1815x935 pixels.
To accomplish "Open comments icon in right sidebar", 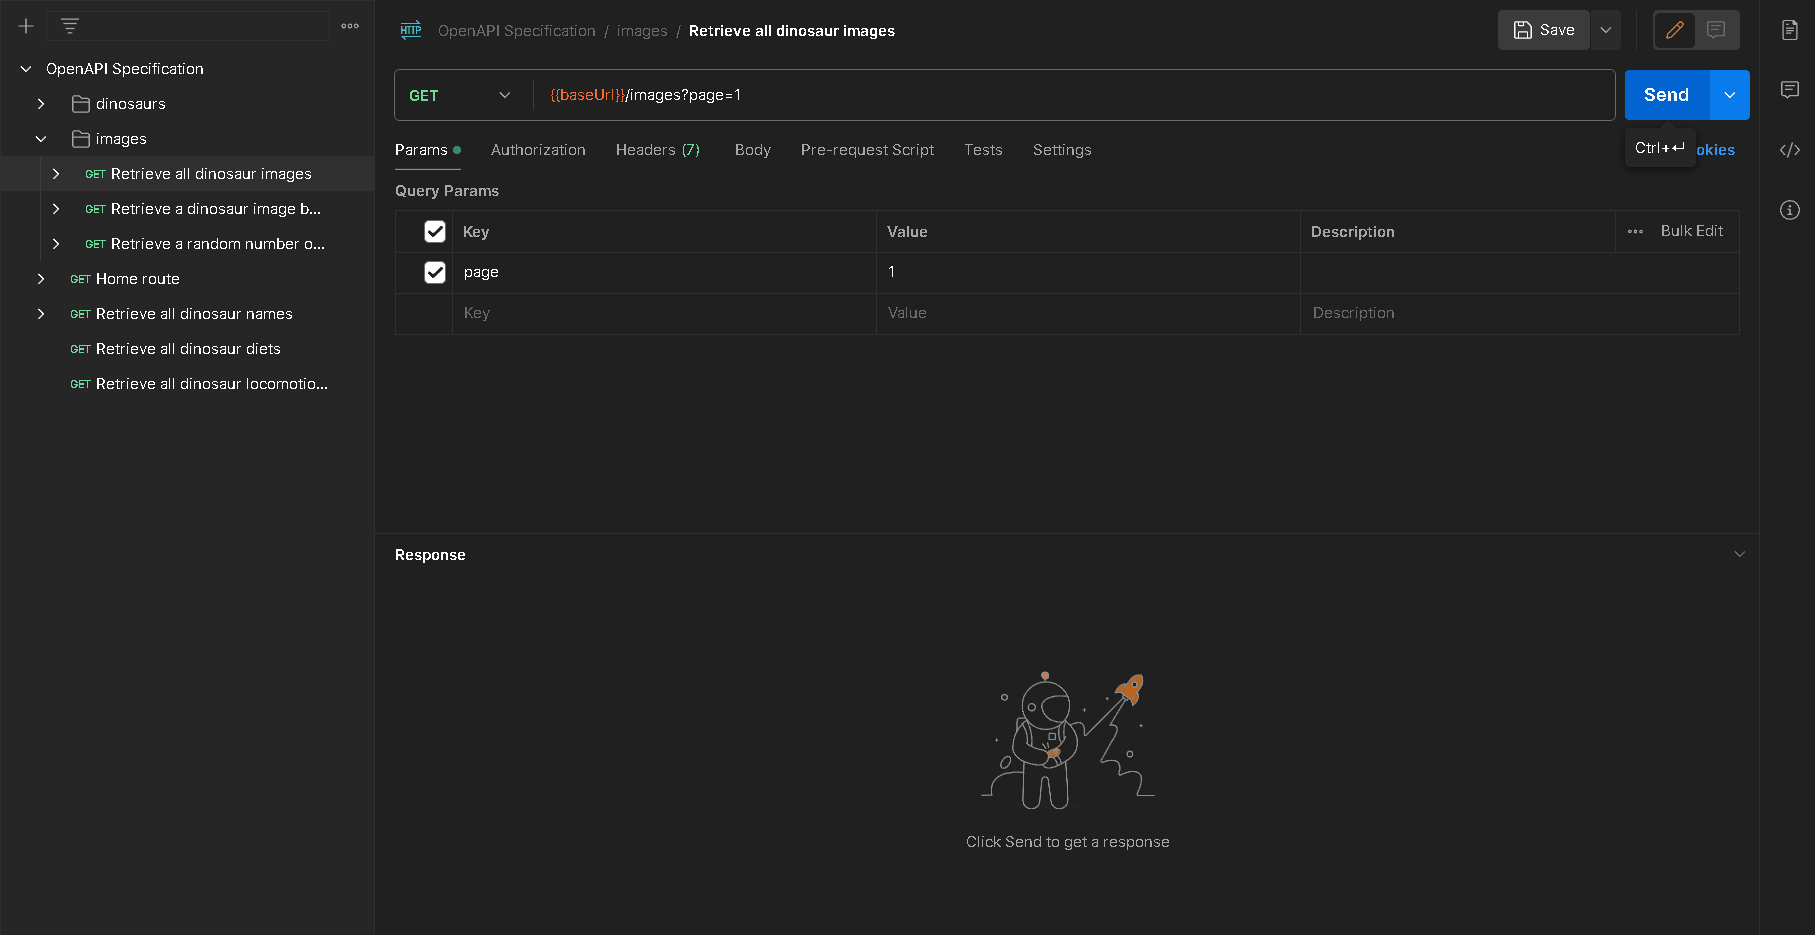I will [1790, 90].
